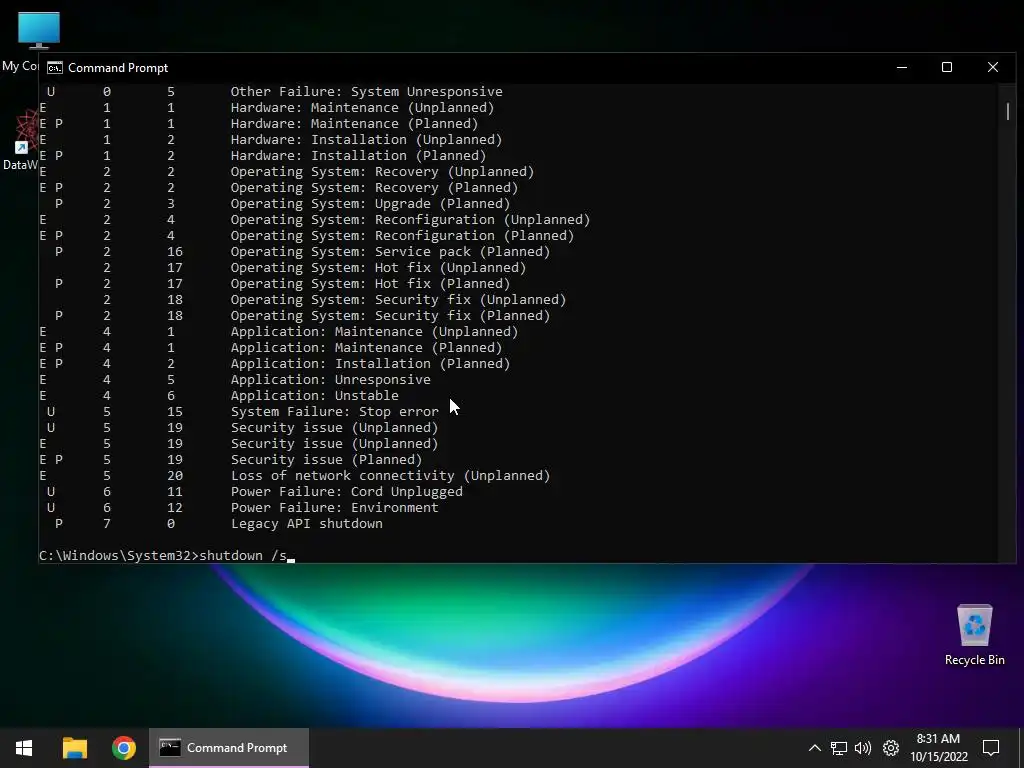Click 'Operating System: Security fix (Unplanned)' text
Image resolution: width=1024 pixels, height=768 pixels.
point(398,300)
